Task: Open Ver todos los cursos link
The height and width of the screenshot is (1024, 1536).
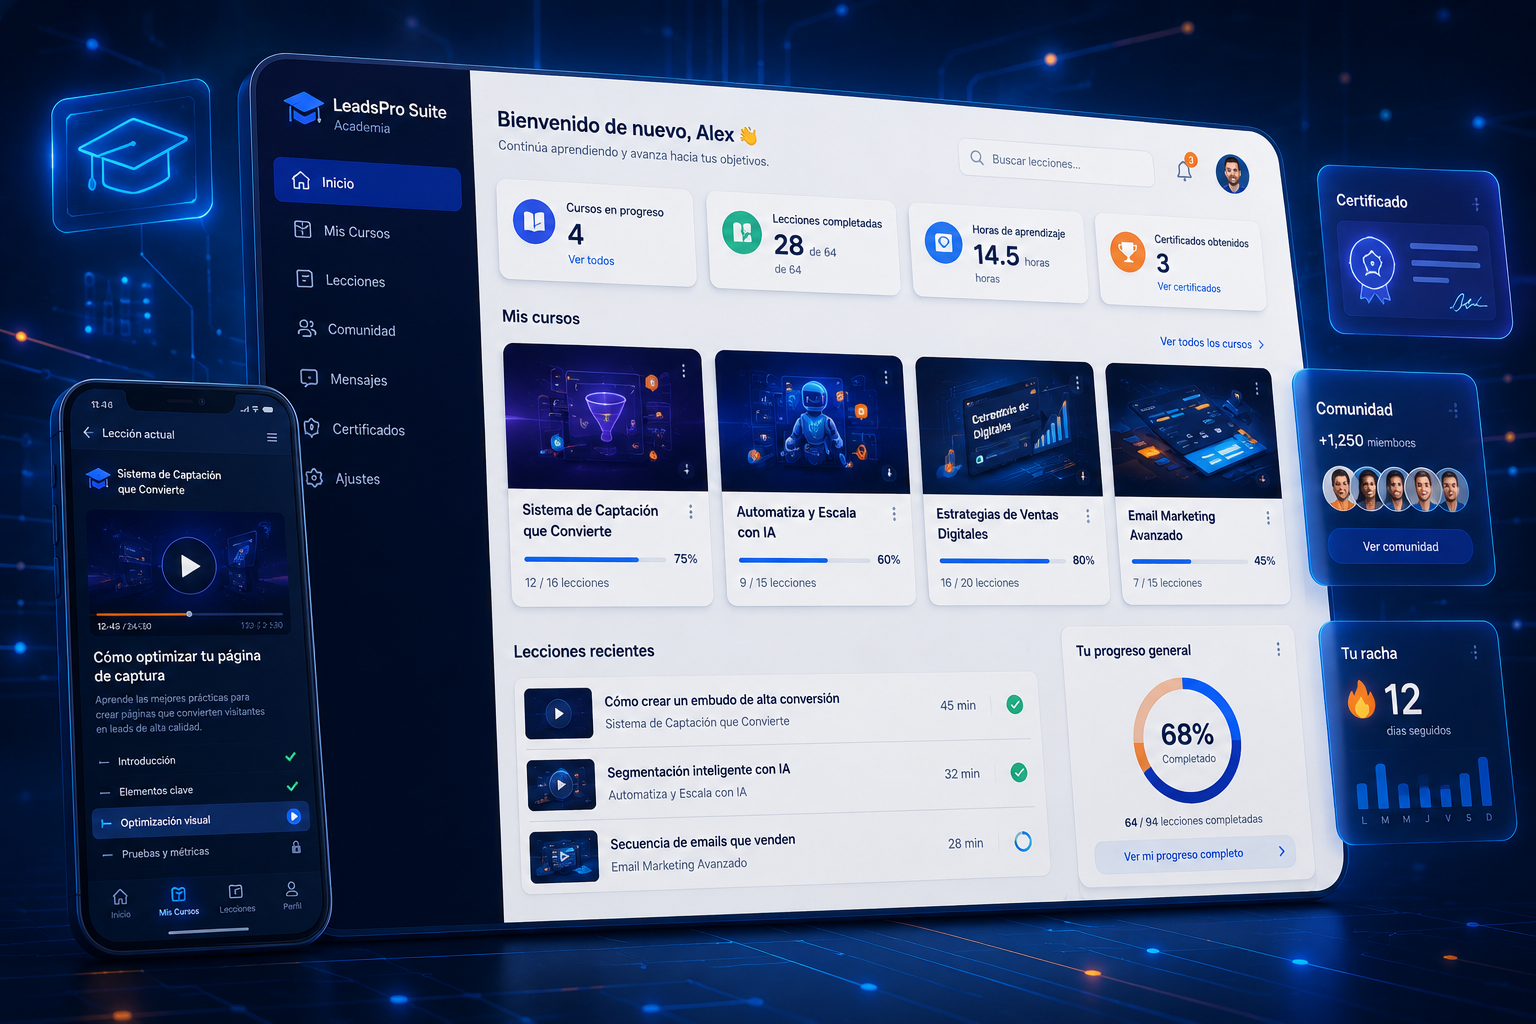Action: 1212,343
